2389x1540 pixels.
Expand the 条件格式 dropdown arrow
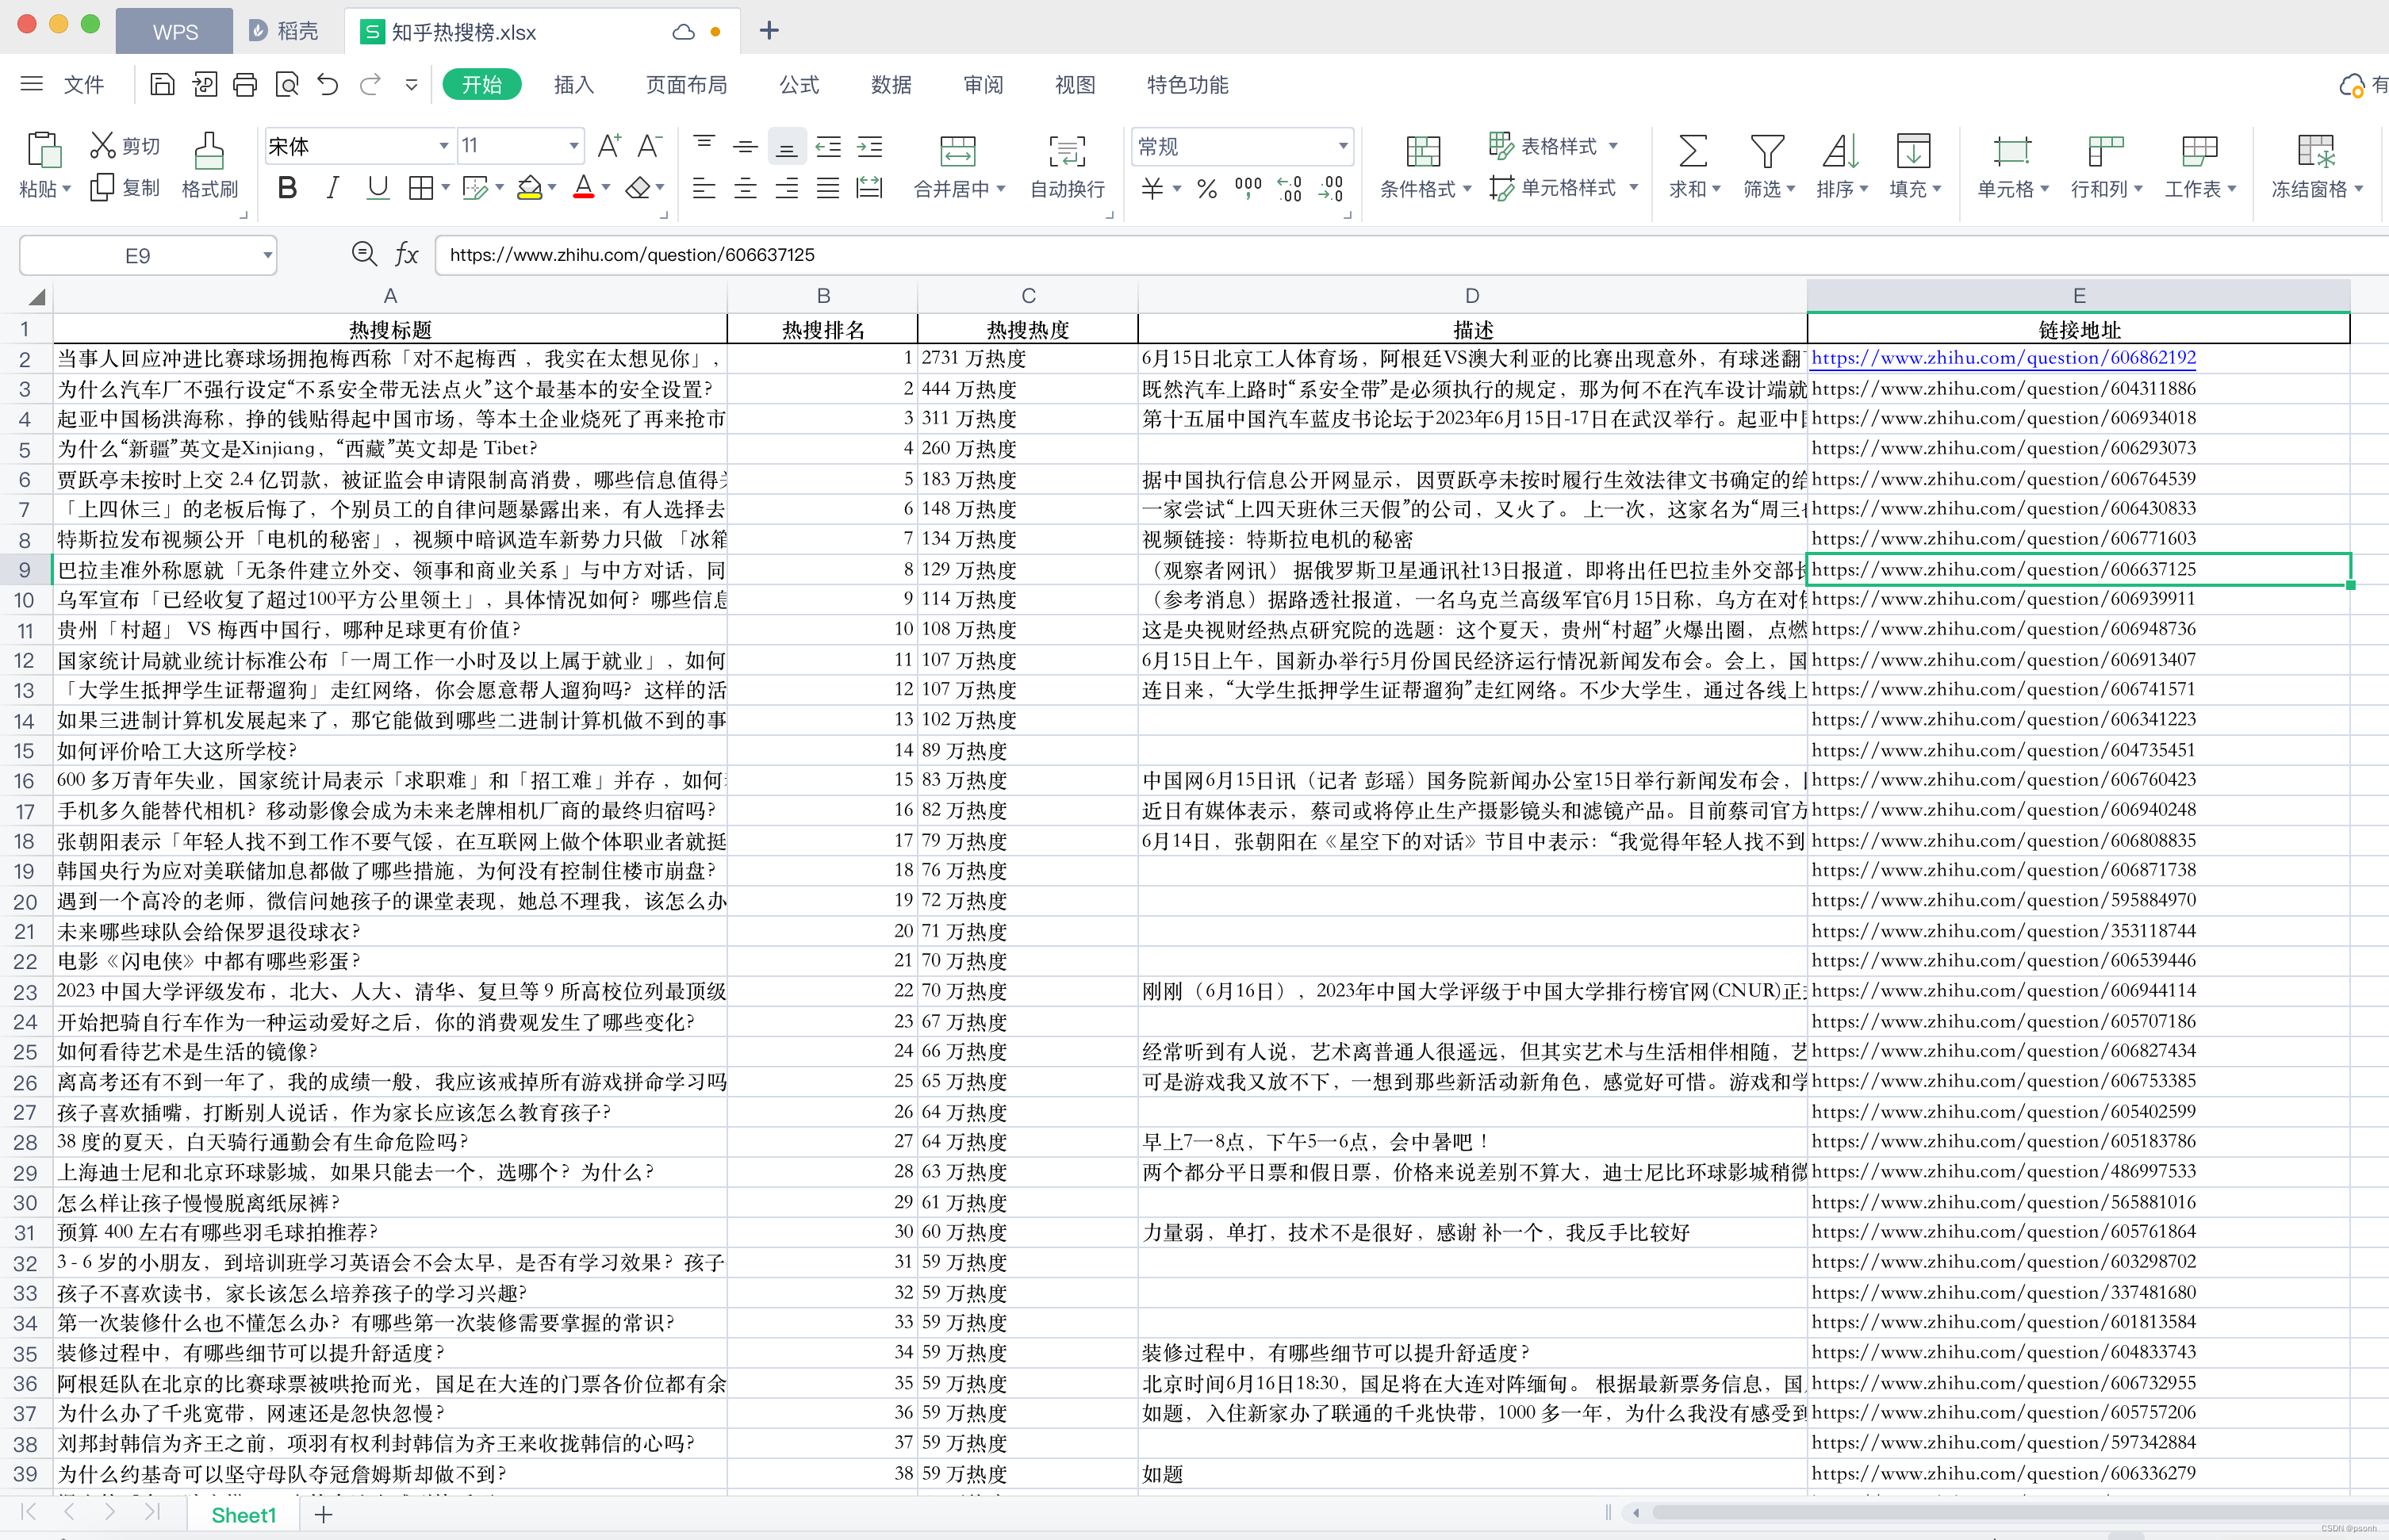[1467, 189]
